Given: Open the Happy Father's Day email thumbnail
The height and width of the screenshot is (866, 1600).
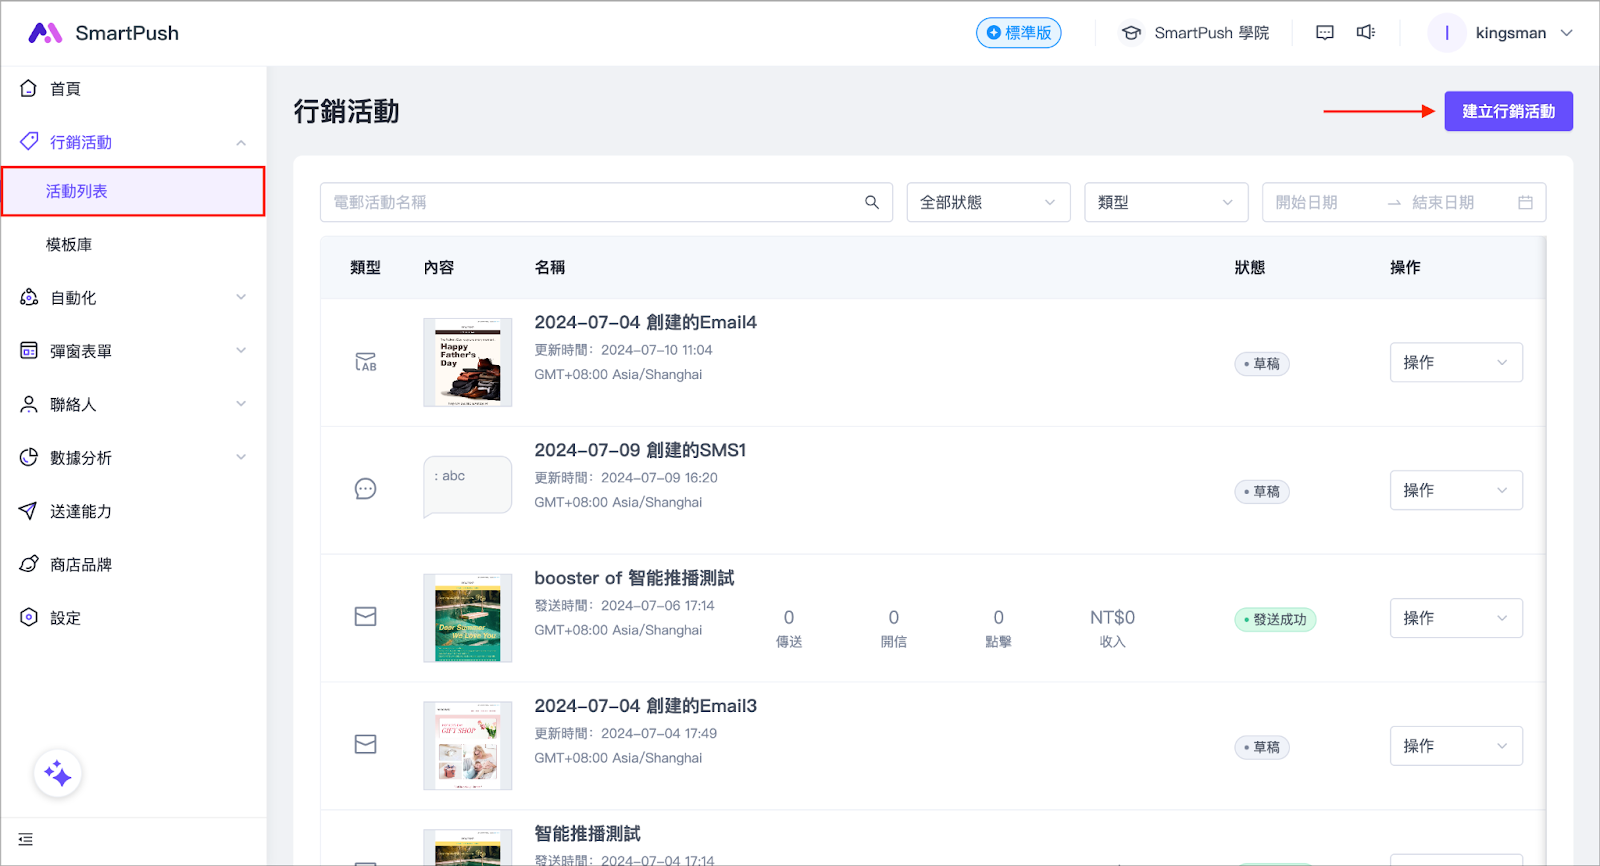Looking at the screenshot, I should click(x=467, y=362).
